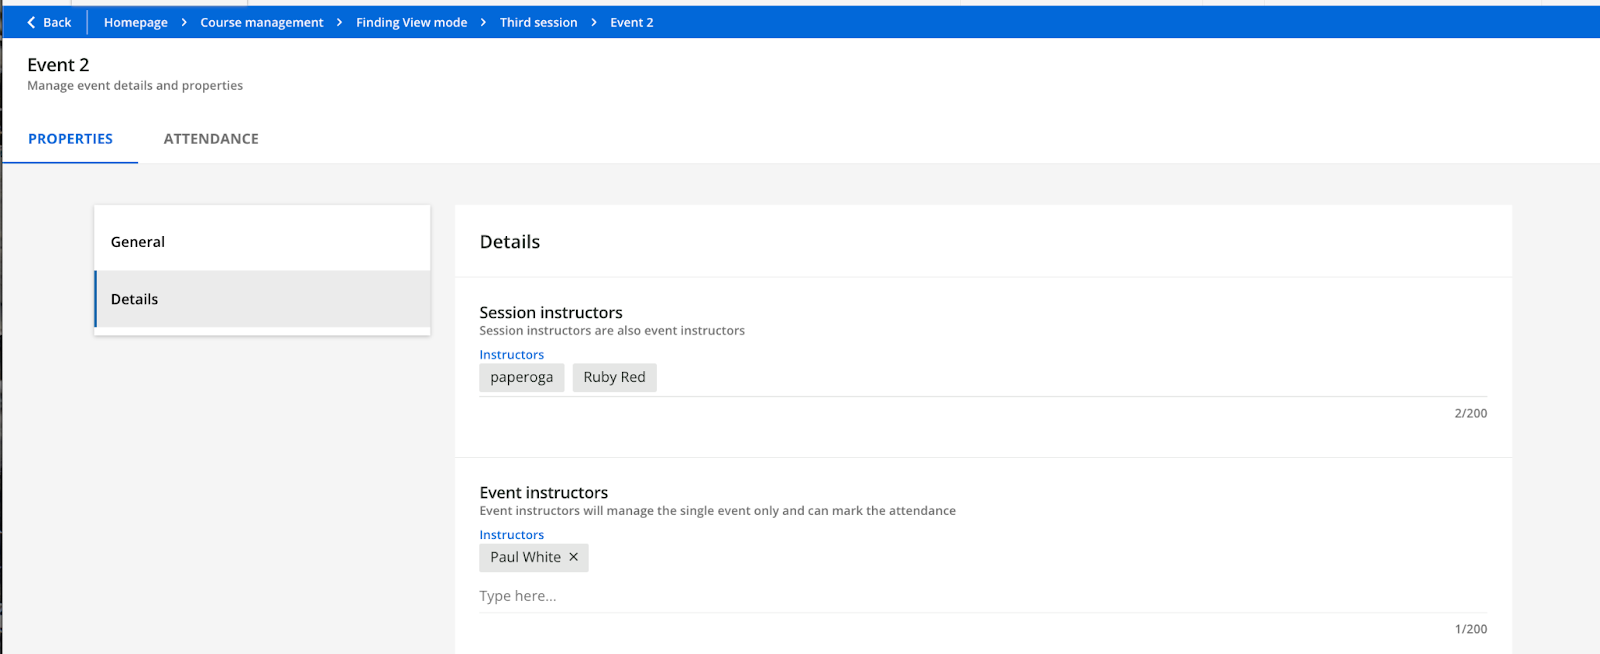Select the Properties tab
This screenshot has width=1600, height=654.
click(70, 139)
